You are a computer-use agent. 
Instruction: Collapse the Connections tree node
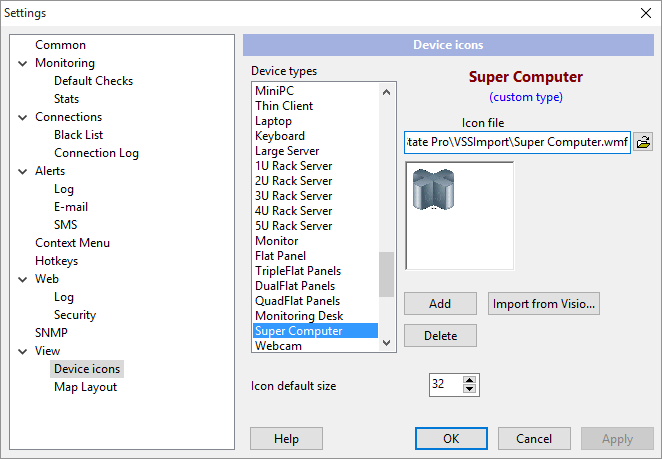coord(22,117)
